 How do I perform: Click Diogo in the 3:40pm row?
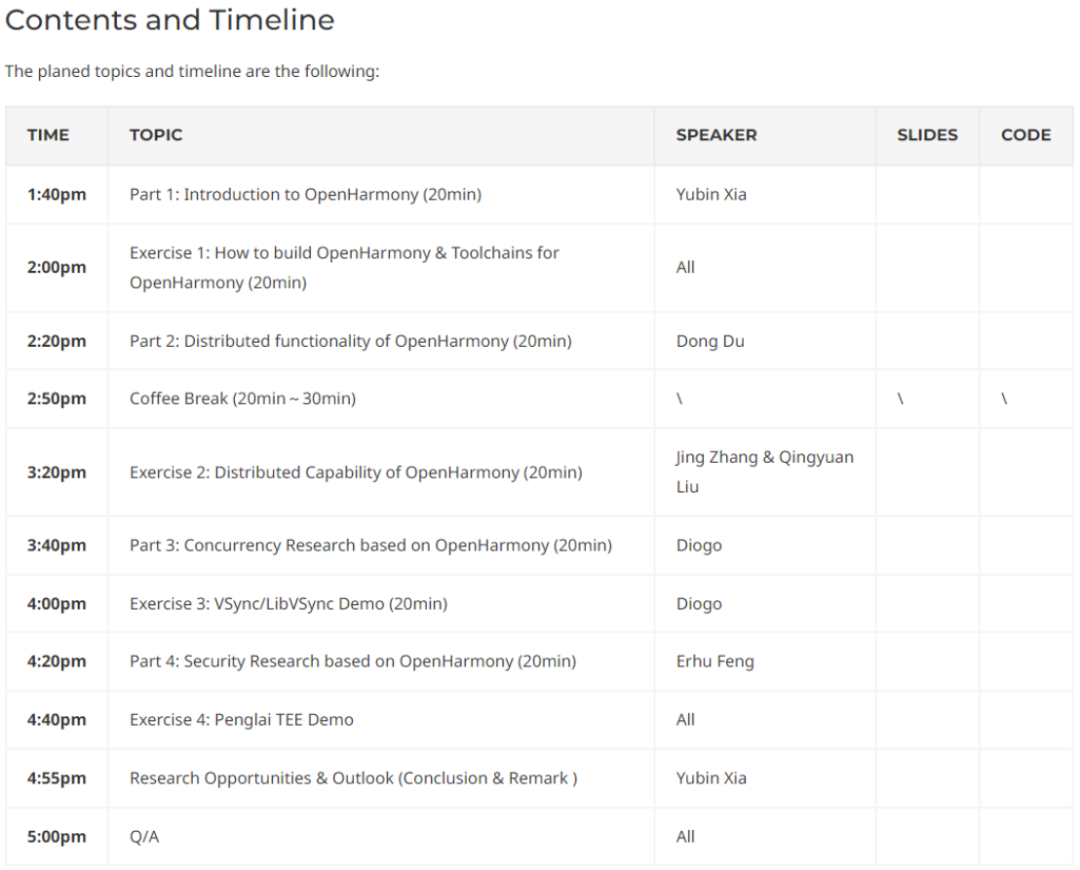point(699,546)
